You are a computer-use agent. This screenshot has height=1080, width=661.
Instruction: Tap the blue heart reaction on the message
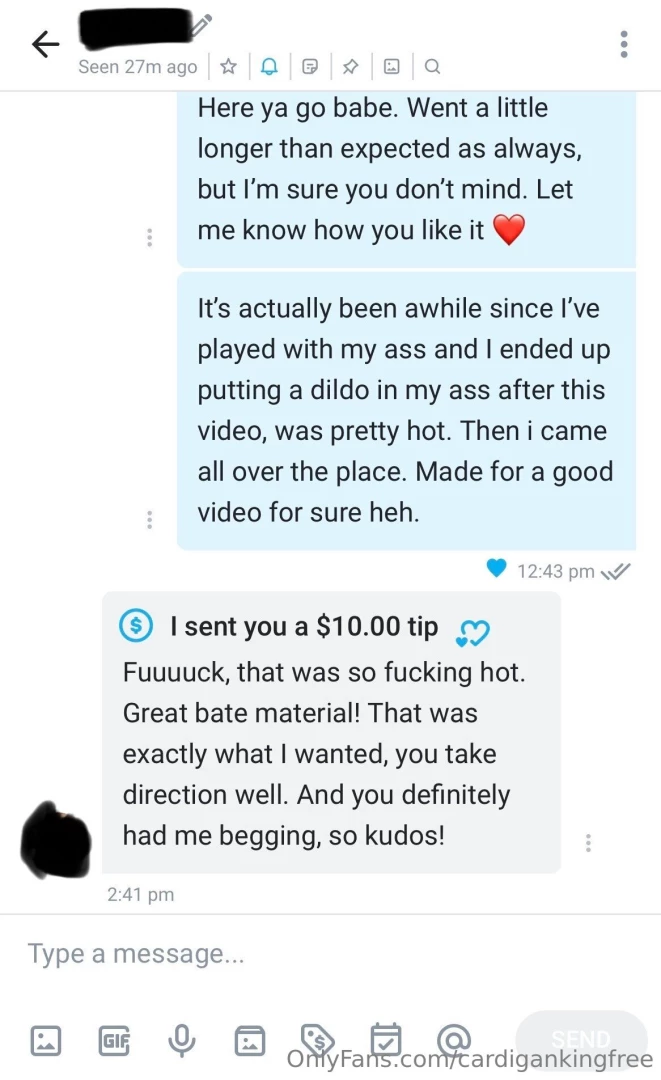tap(497, 568)
